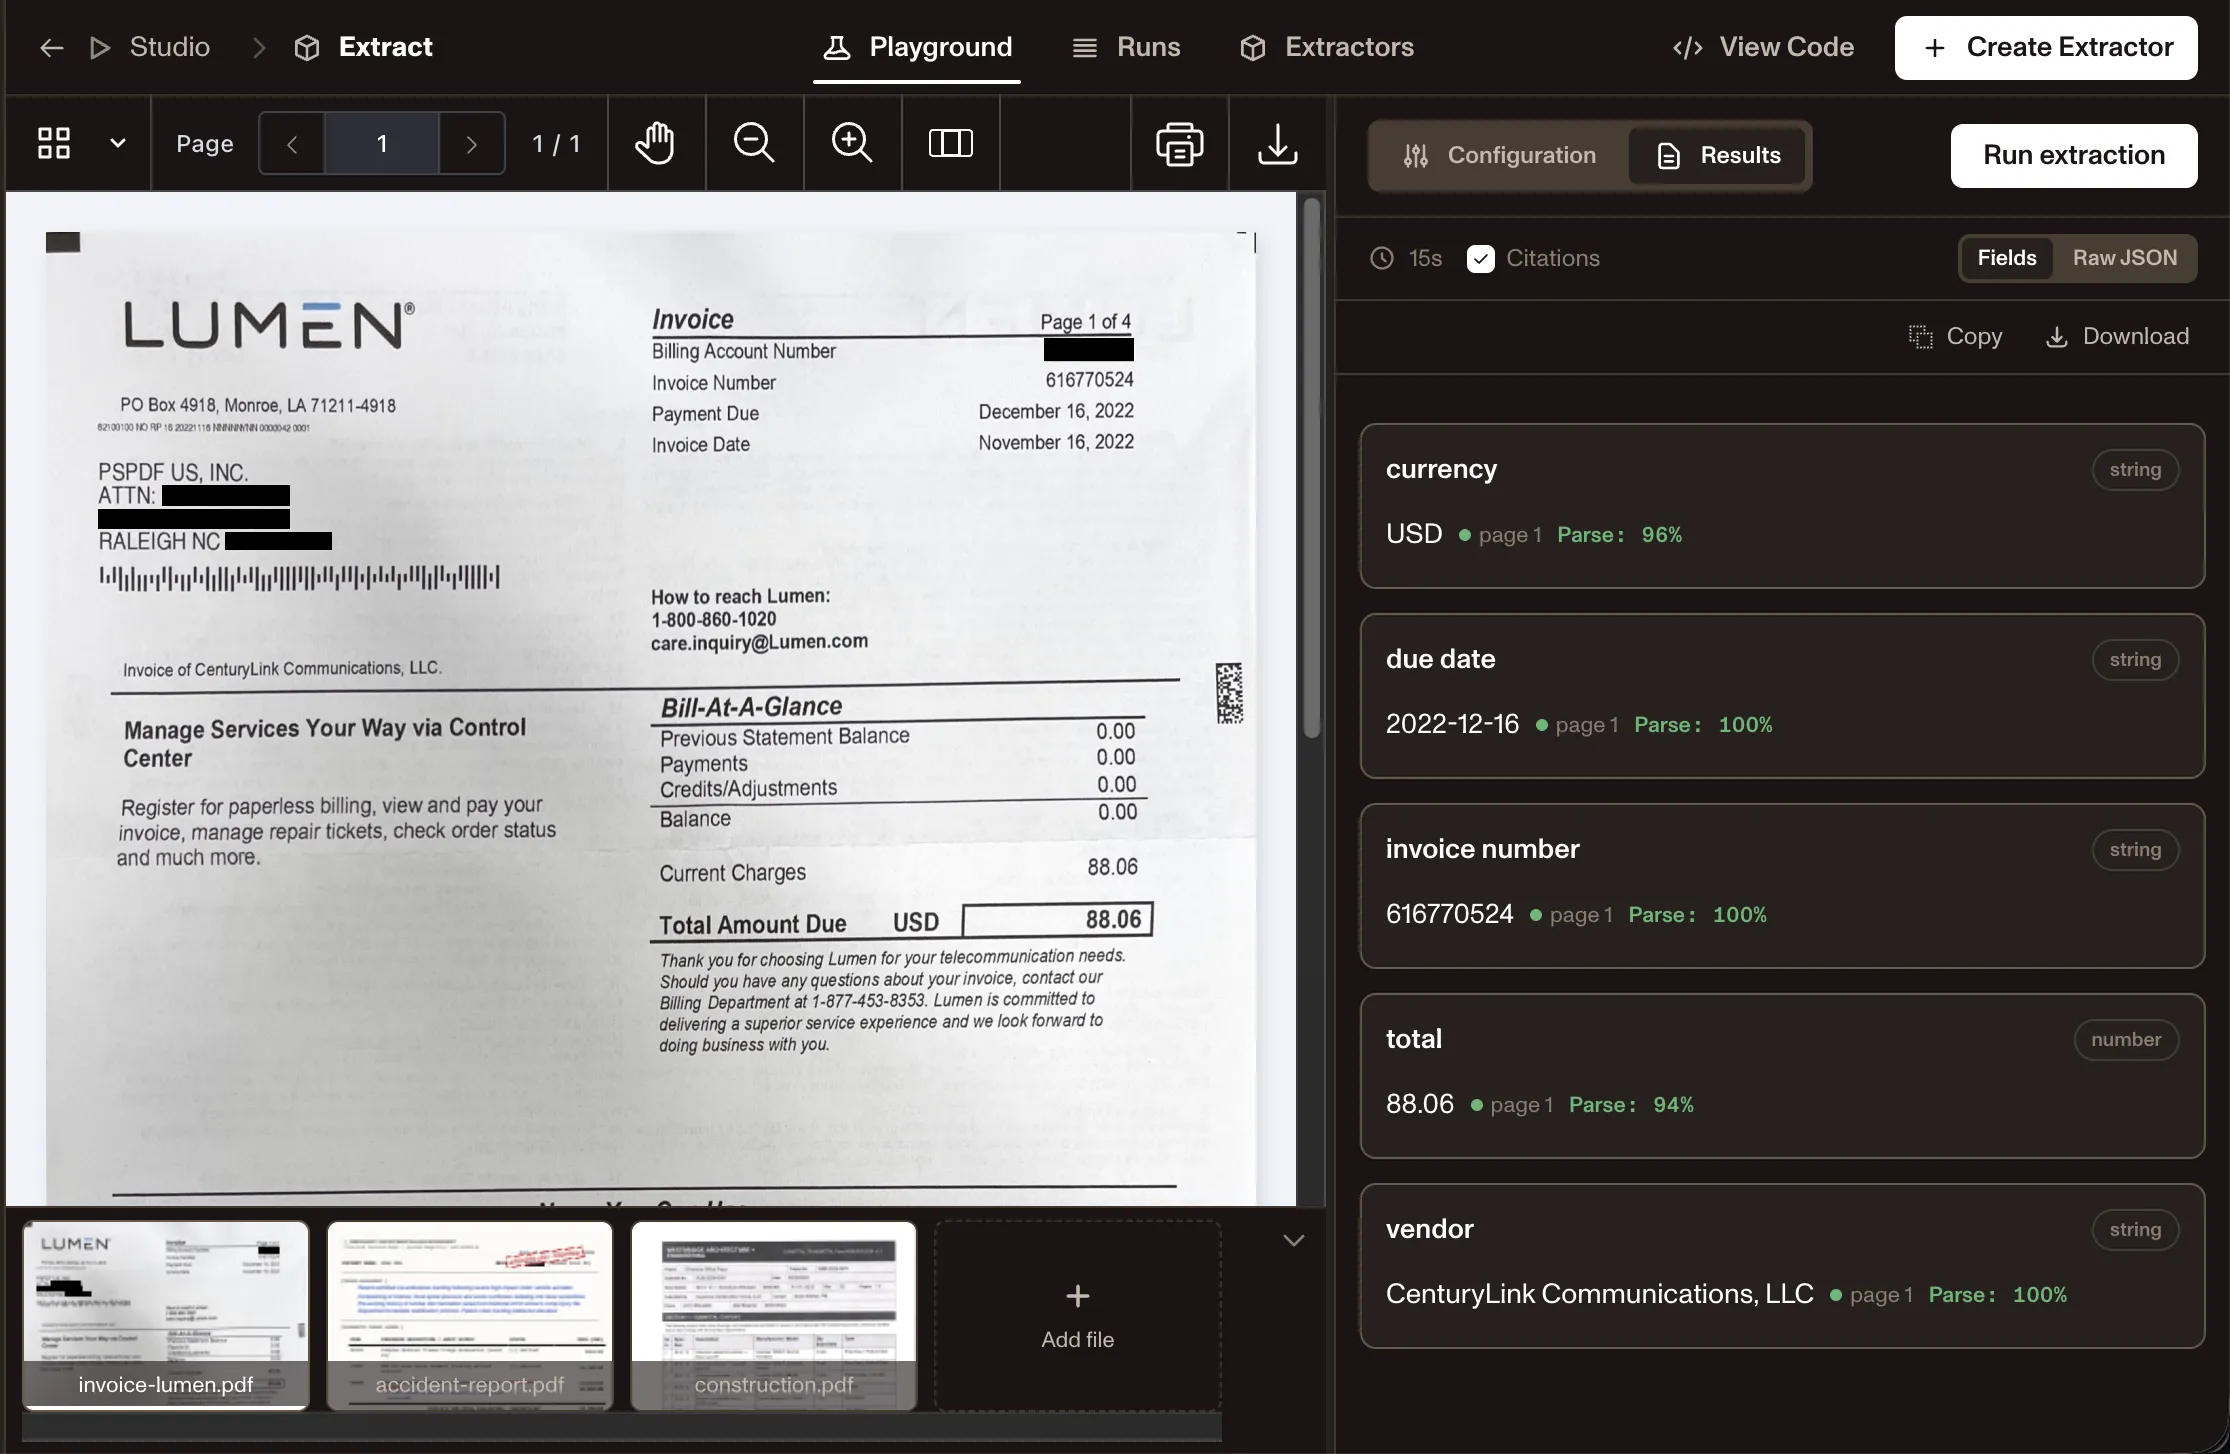Click the QR code on the invoice

point(1229,693)
